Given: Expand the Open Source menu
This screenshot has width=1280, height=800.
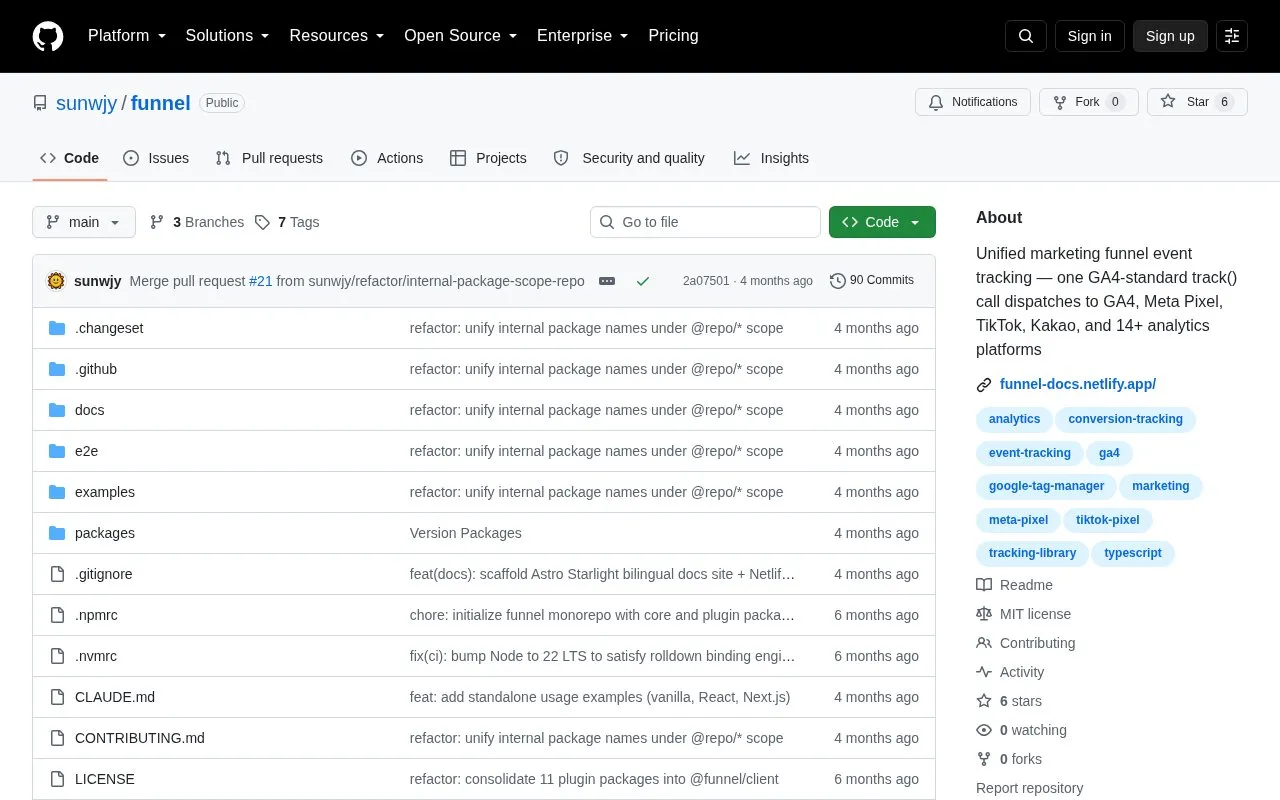Looking at the screenshot, I should click(x=461, y=36).
